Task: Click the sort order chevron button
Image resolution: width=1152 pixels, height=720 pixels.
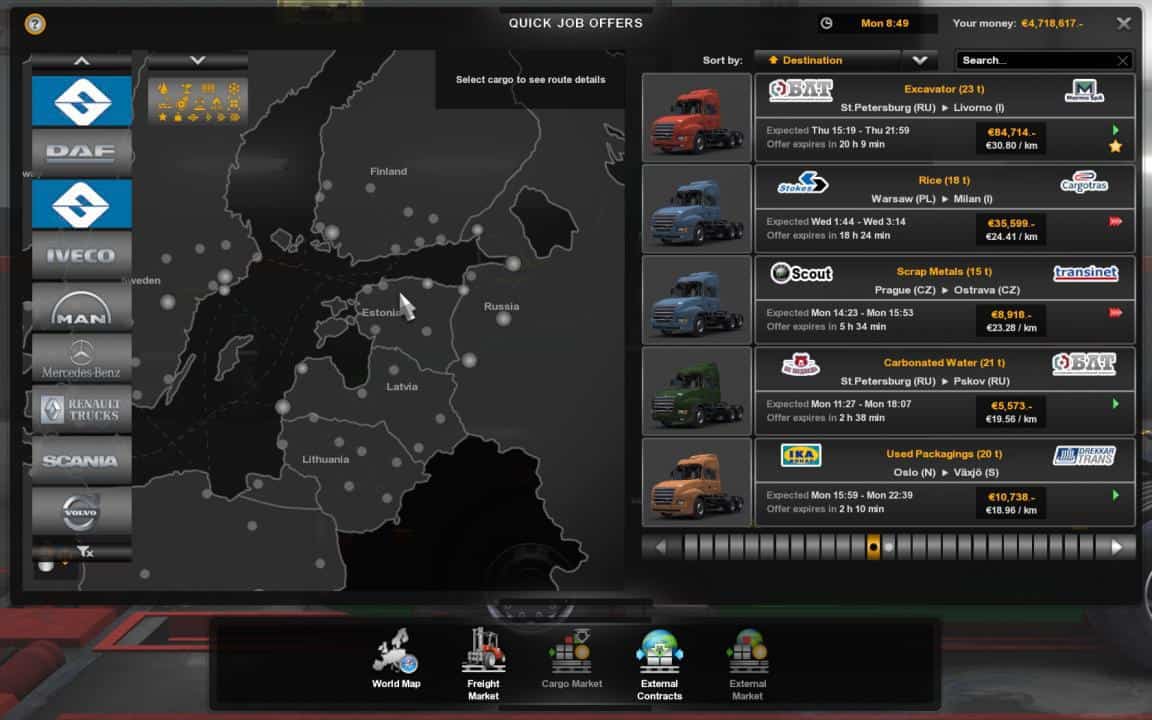Action: [x=919, y=60]
